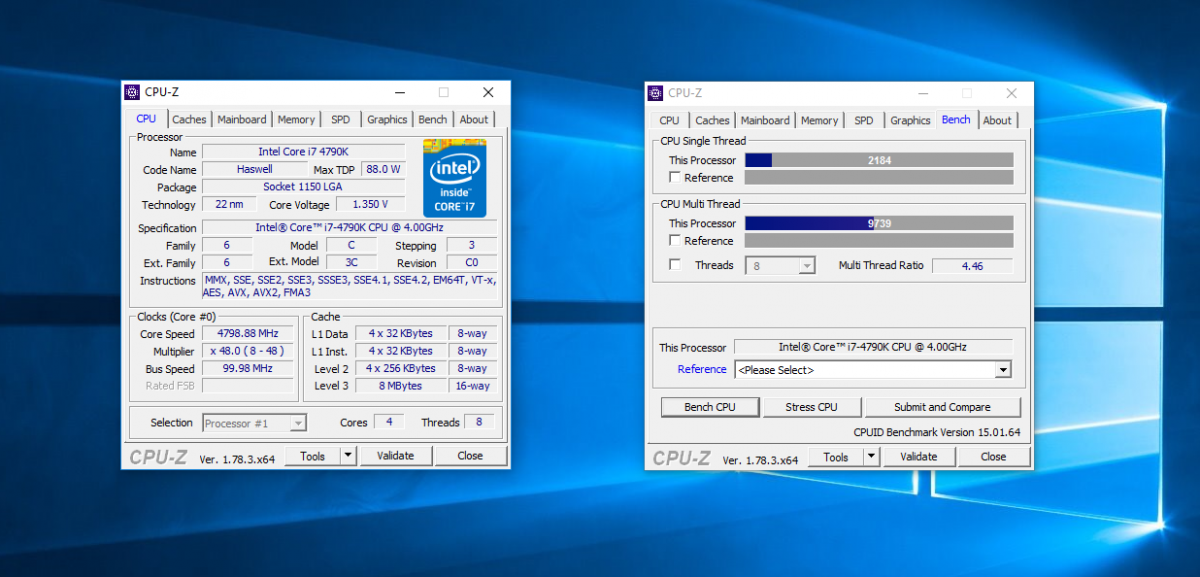Screen dimensions: 1200x577
Task: Open Bench tab in left window
Action: pos(433,120)
